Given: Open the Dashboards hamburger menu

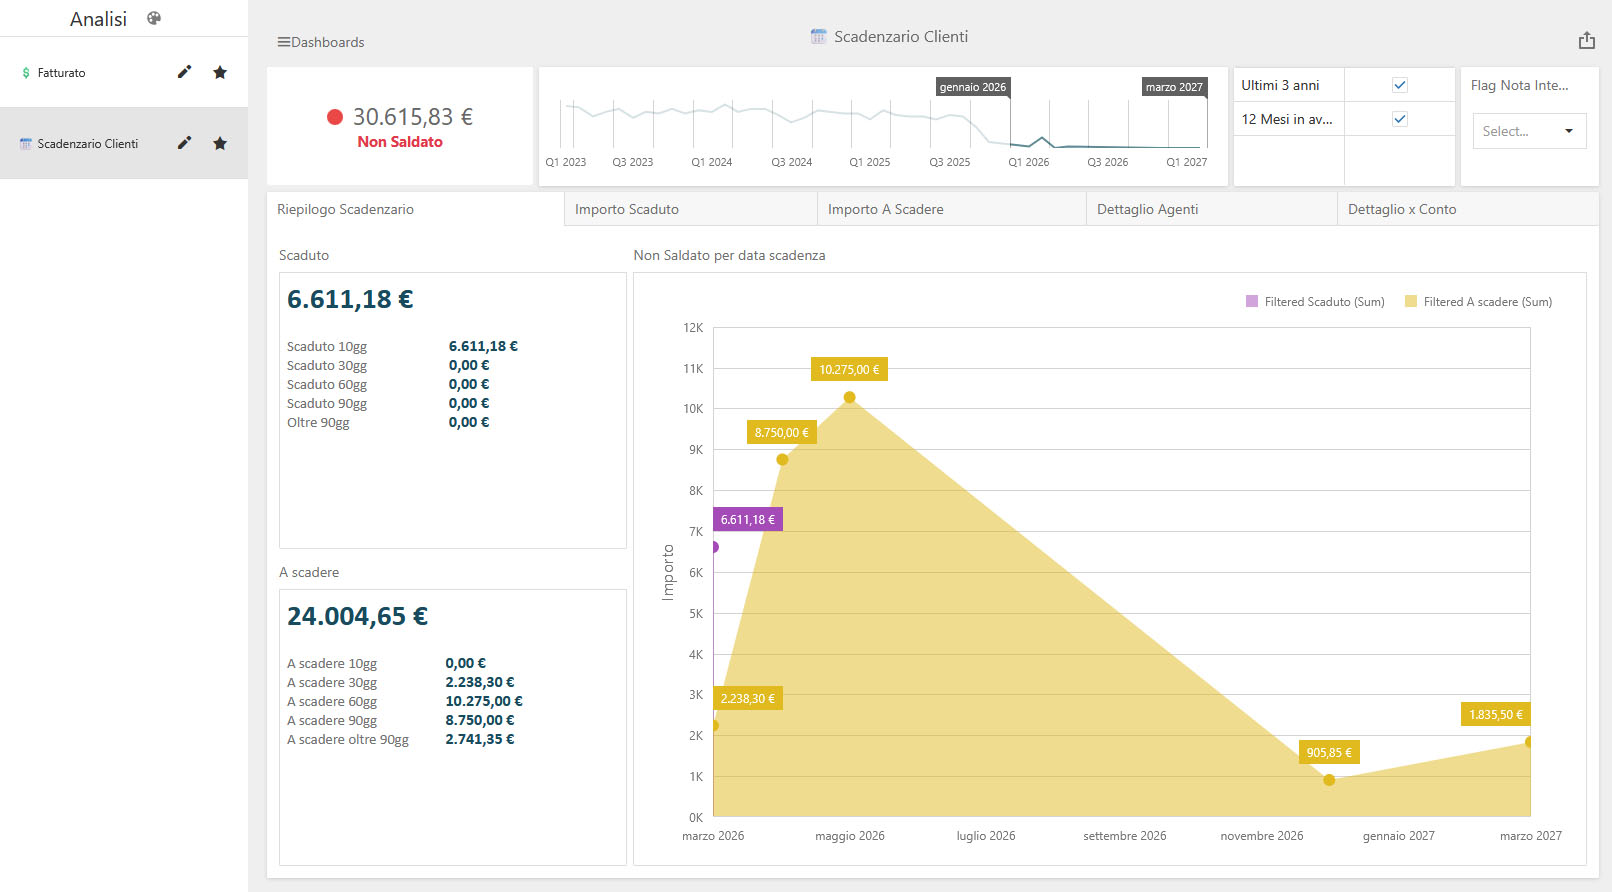Looking at the screenshot, I should pos(284,42).
